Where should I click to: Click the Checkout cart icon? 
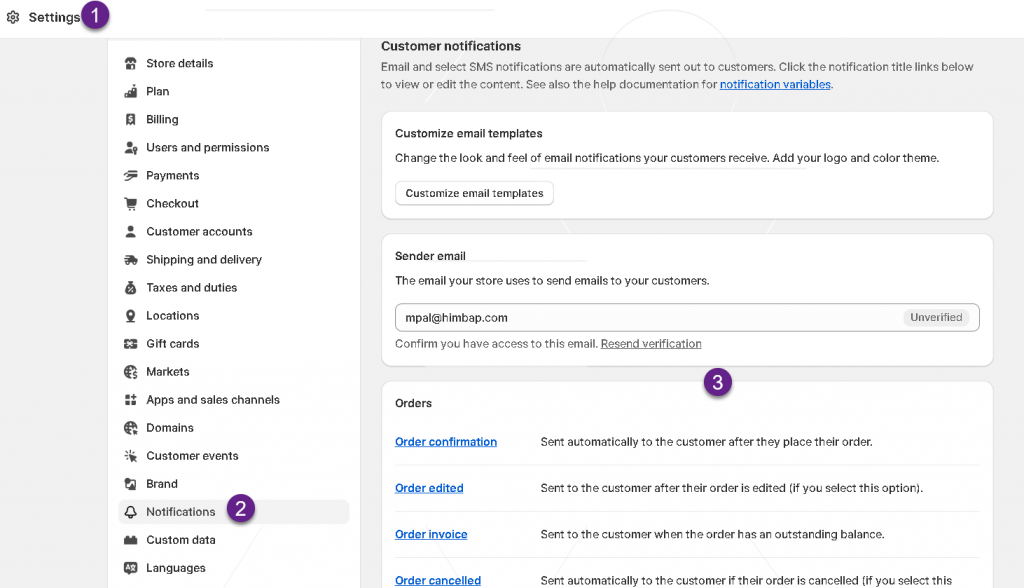[x=130, y=203]
